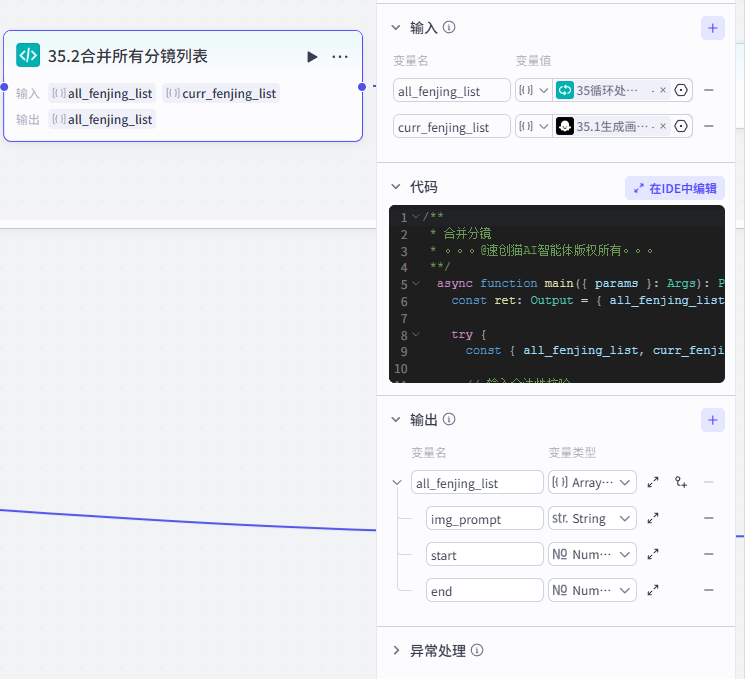This screenshot has width=747, height=679.
Task: Edit the curr_fenjing_list input name field
Action: pyautogui.click(x=451, y=126)
